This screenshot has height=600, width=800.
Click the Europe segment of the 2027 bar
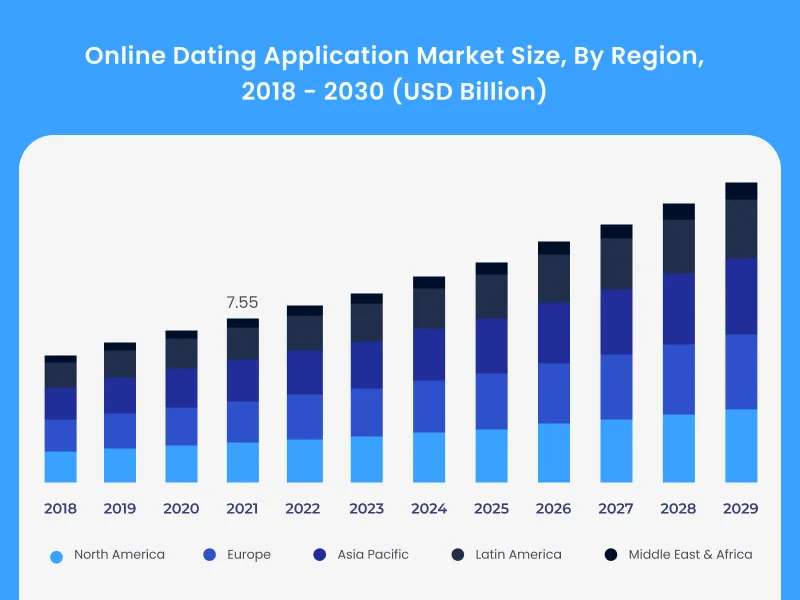pyautogui.click(x=616, y=387)
